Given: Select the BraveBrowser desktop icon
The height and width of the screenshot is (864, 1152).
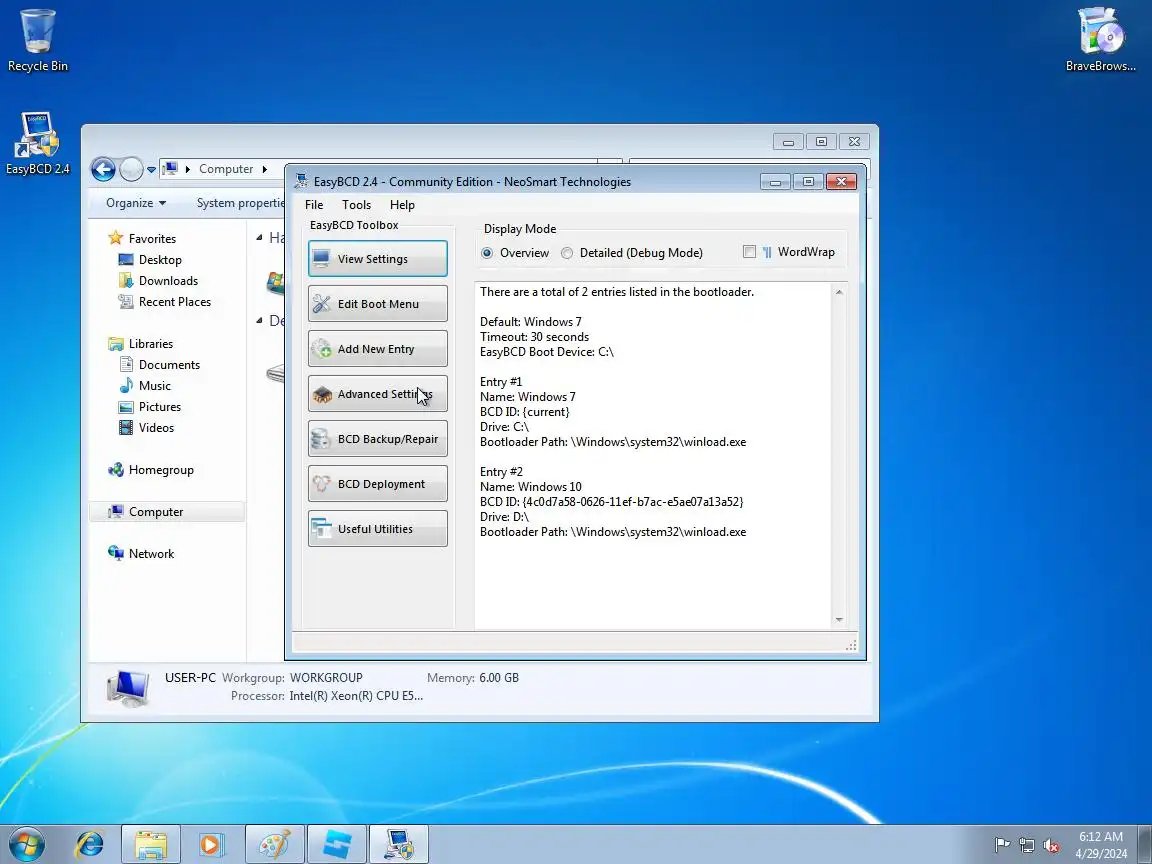Looking at the screenshot, I should pos(1101,40).
